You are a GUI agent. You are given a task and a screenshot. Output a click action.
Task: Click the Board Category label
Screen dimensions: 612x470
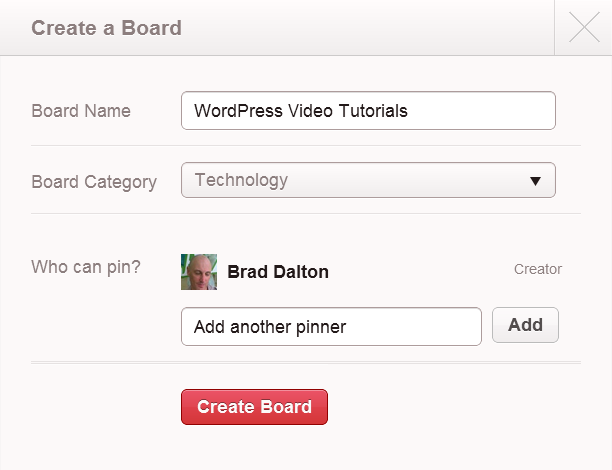click(94, 182)
